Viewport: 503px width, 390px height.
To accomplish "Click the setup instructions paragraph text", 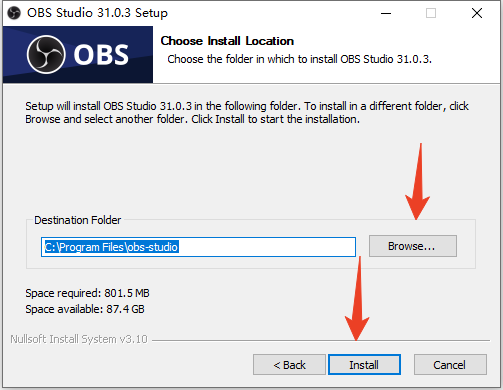I will pos(247,113).
